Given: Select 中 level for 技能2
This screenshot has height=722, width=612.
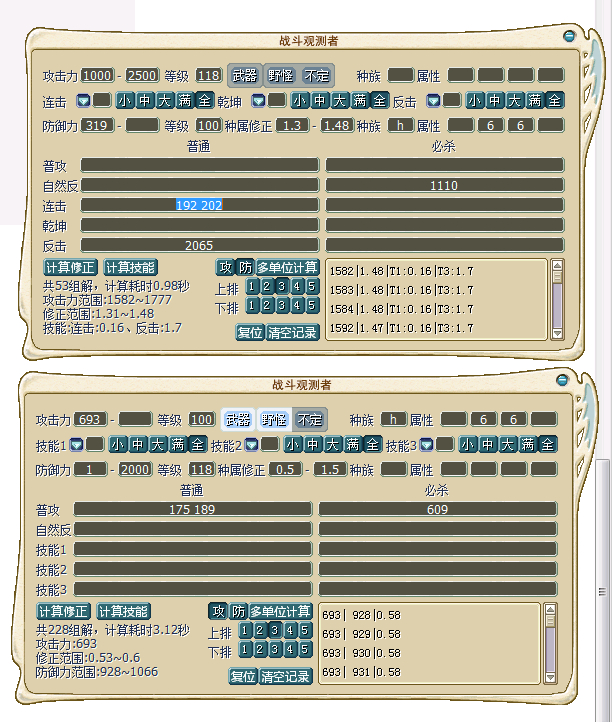Looking at the screenshot, I should [313, 444].
